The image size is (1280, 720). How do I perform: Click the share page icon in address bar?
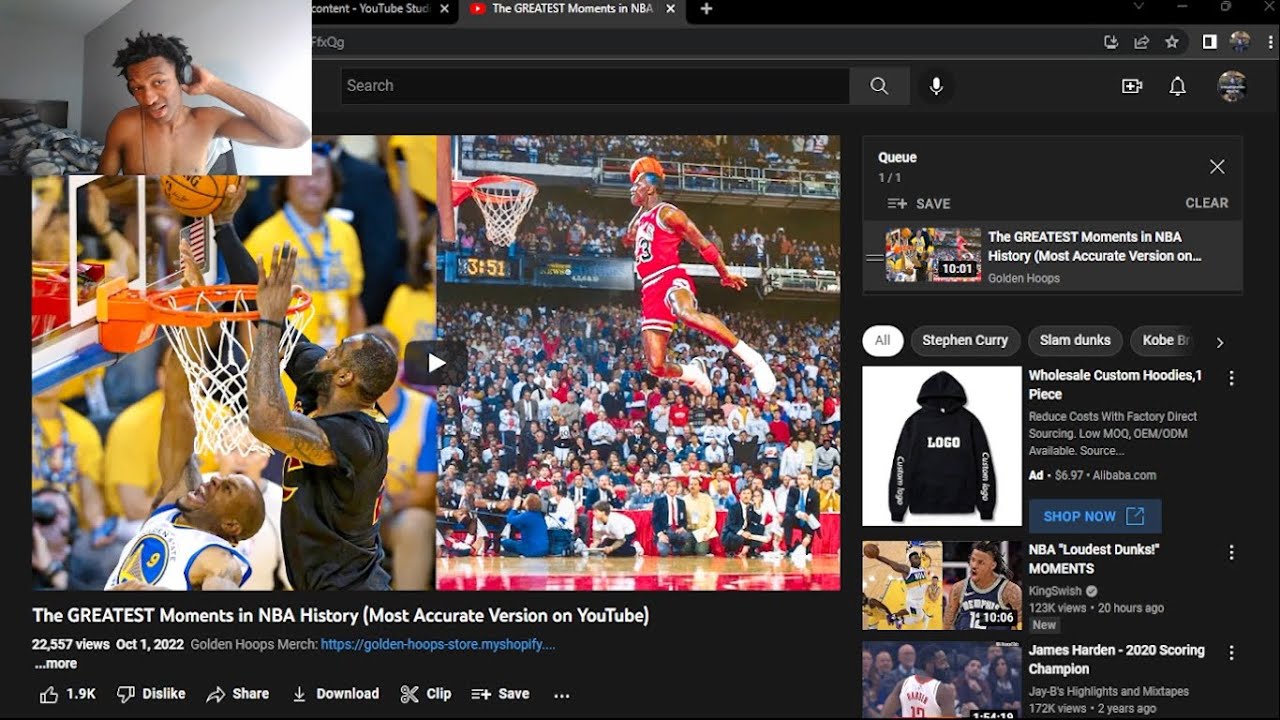(1141, 42)
